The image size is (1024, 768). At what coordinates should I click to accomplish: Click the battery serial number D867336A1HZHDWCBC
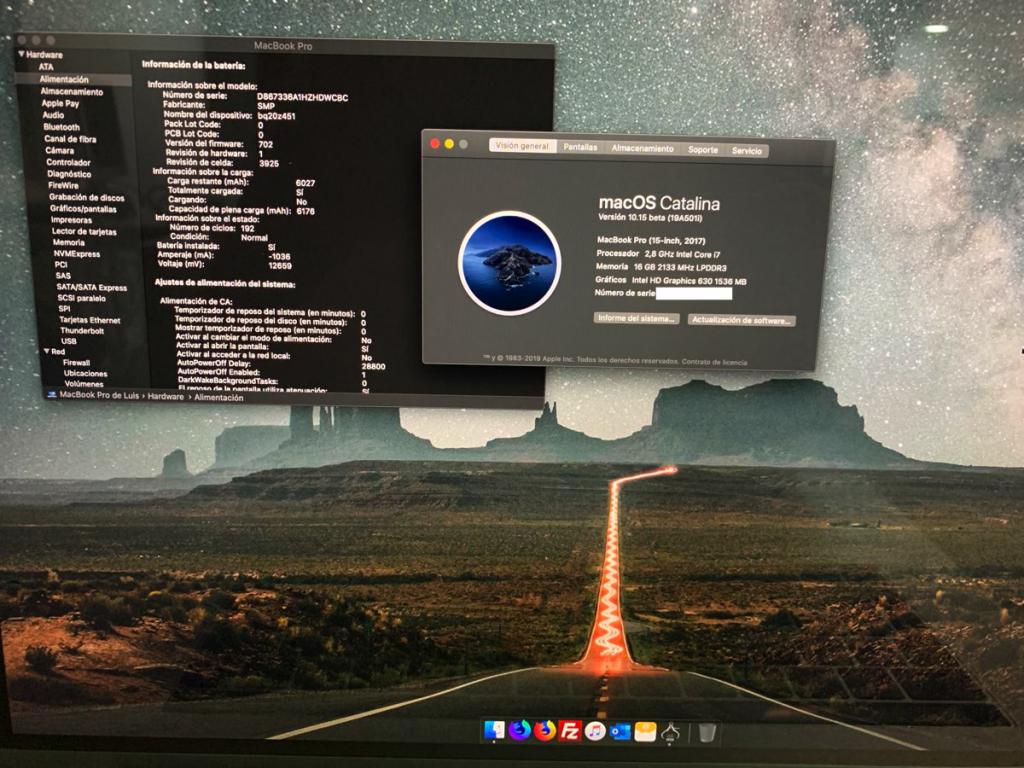pos(302,97)
